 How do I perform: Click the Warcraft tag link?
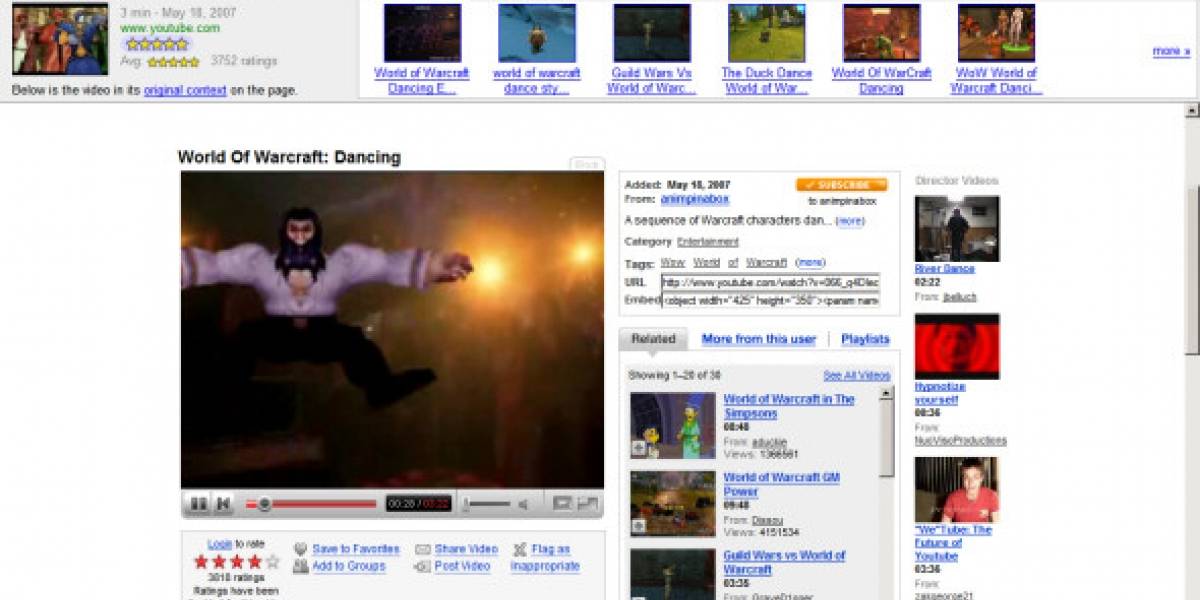coord(767,263)
